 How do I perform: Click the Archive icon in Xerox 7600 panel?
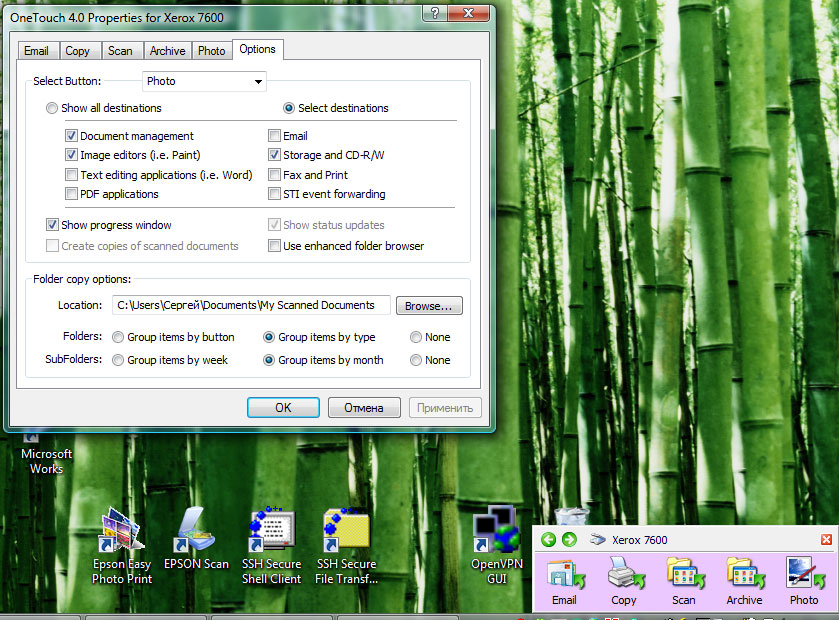[745, 573]
